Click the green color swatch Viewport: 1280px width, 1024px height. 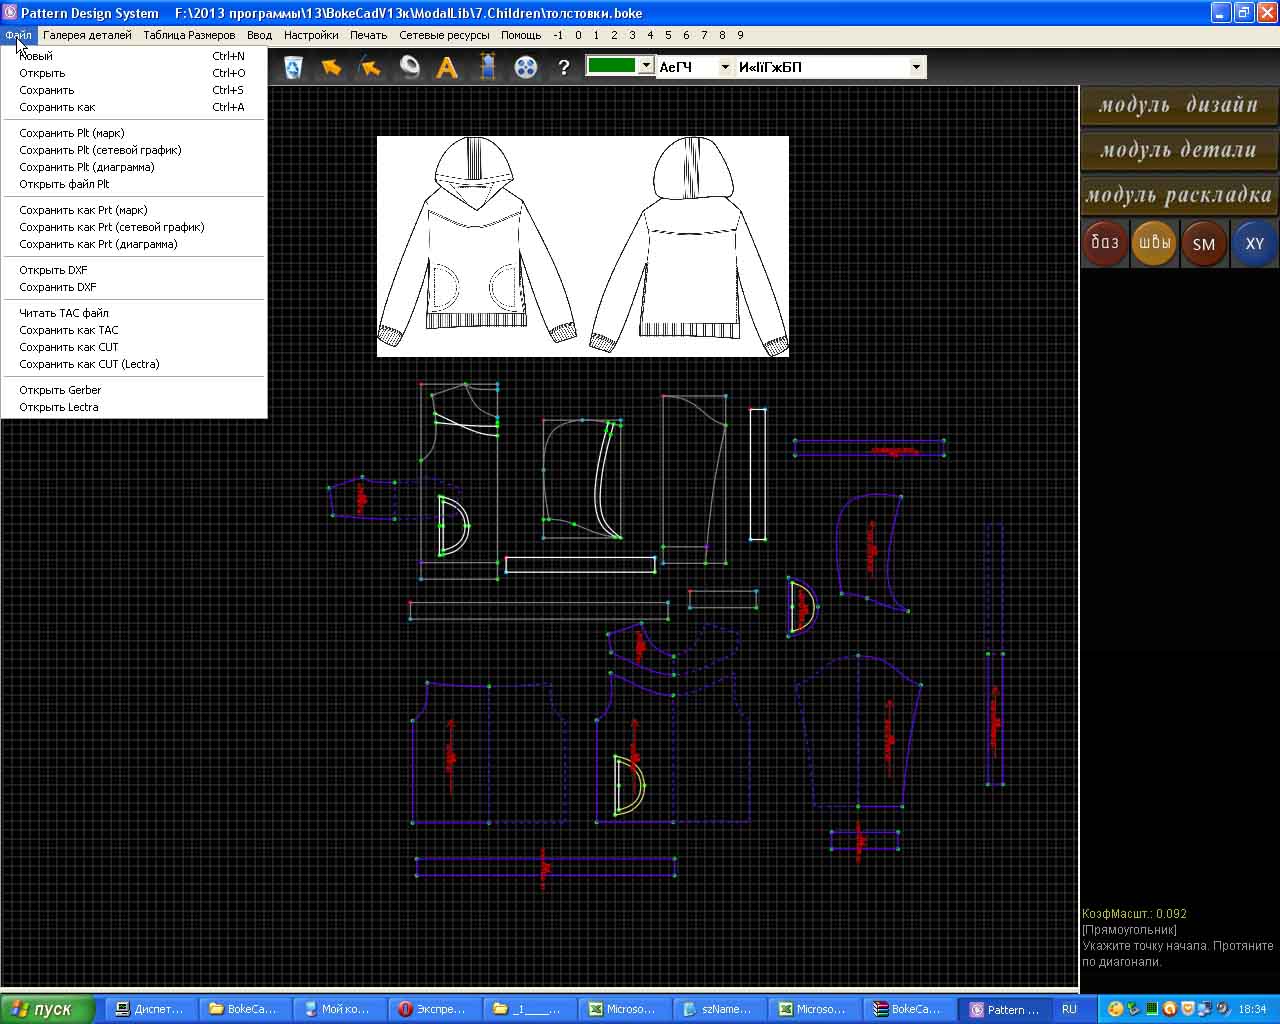pos(612,66)
